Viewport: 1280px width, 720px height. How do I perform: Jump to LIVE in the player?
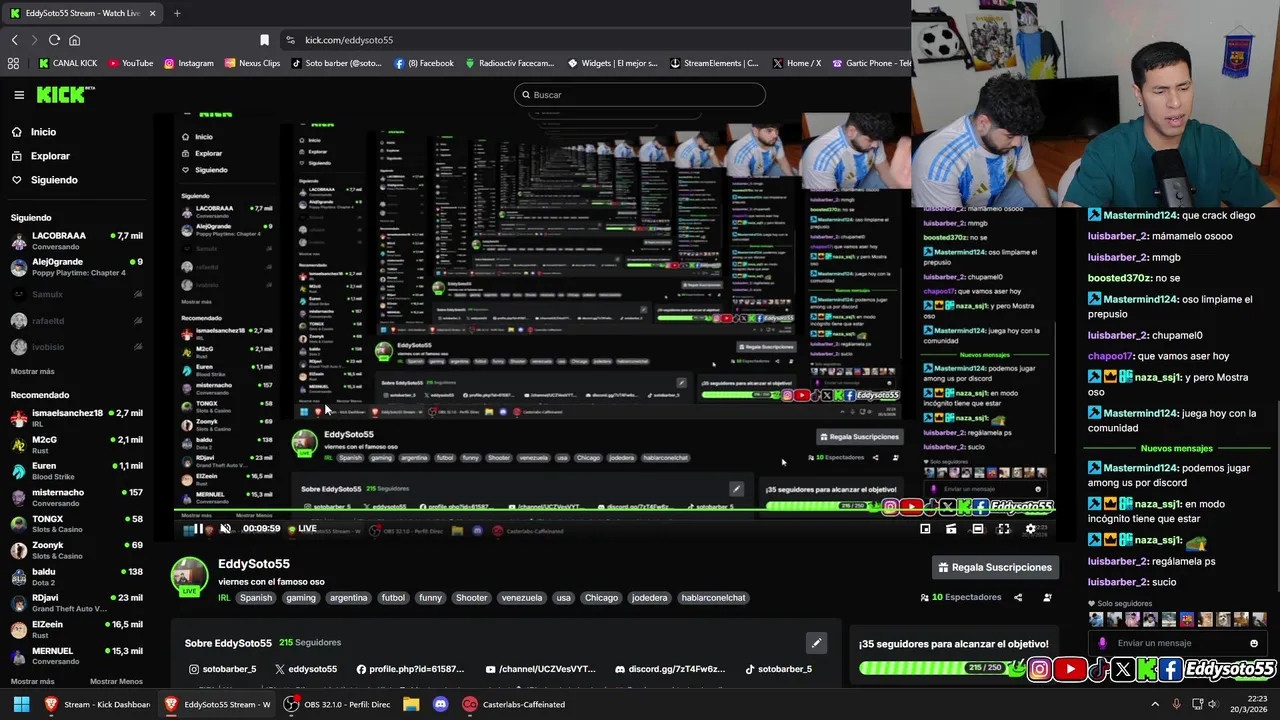pyautogui.click(x=303, y=529)
